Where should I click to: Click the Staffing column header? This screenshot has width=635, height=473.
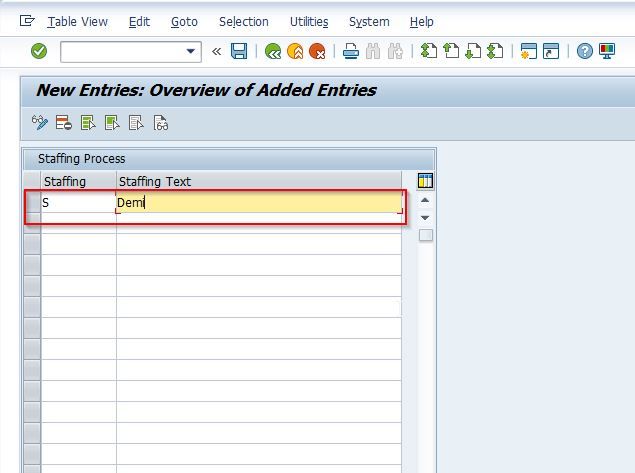point(79,181)
